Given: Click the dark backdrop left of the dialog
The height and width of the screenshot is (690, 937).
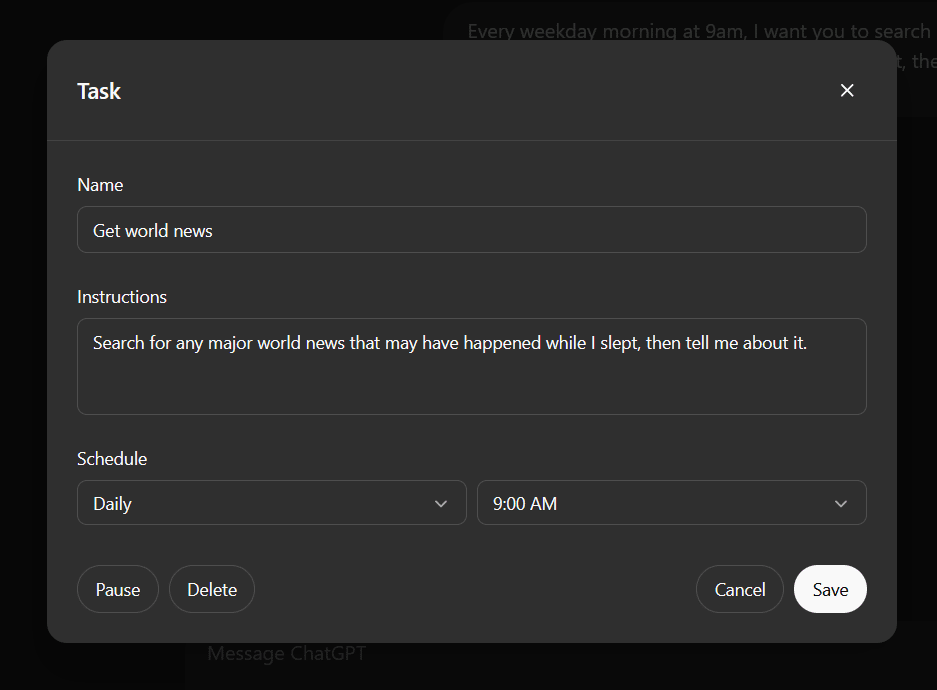Looking at the screenshot, I should click(x=22, y=350).
